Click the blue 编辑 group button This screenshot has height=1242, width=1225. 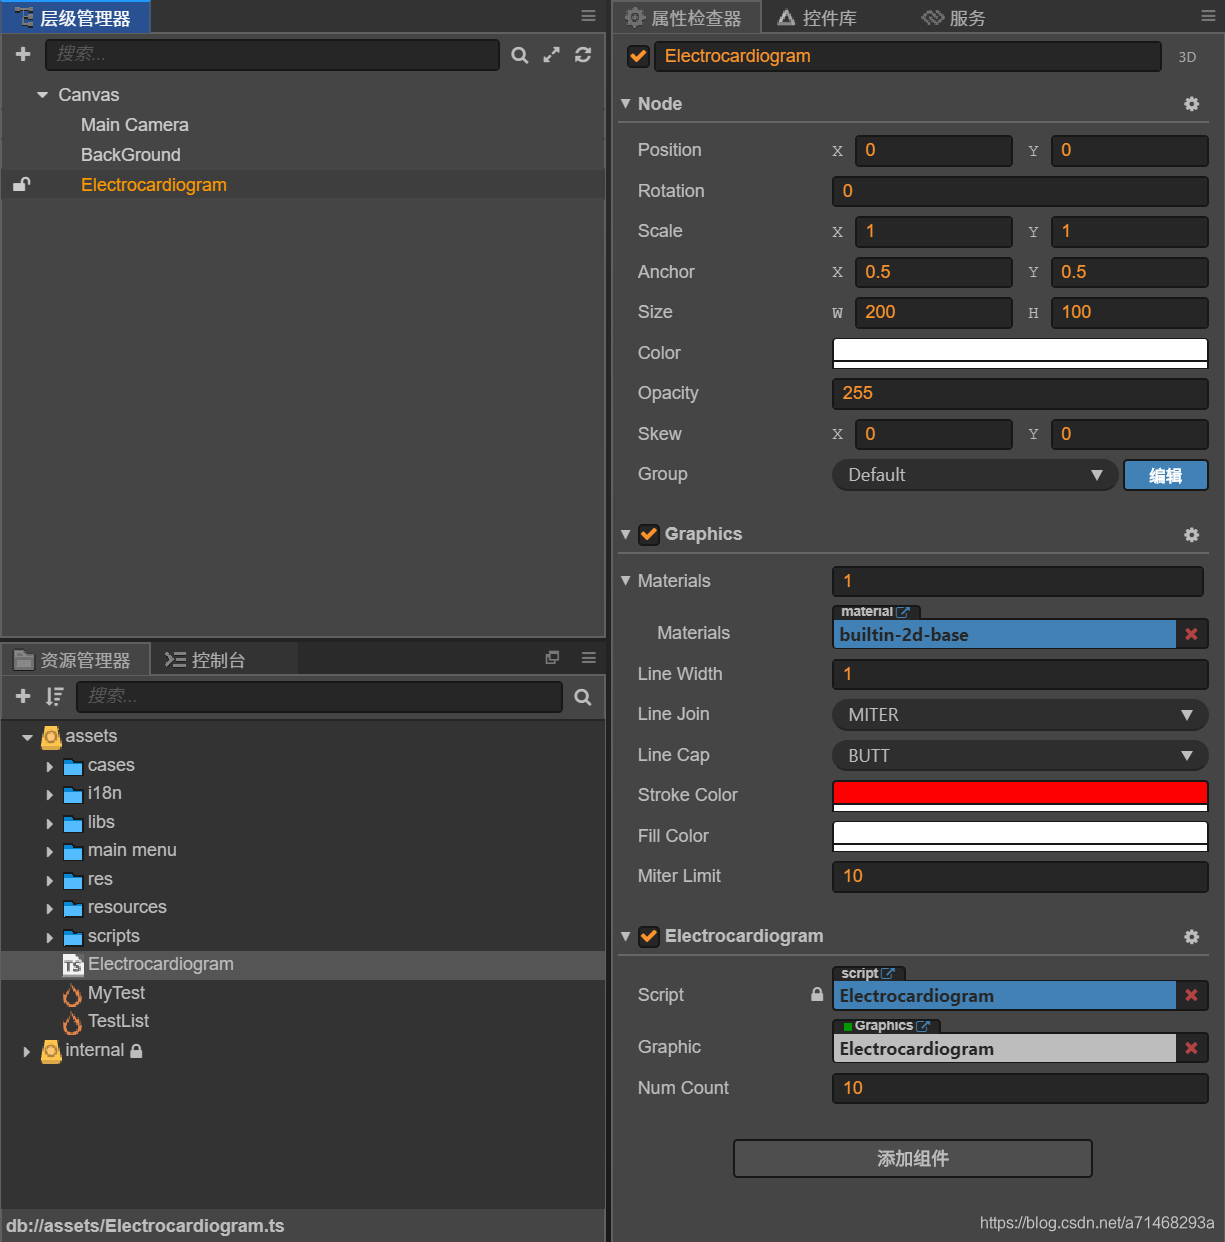pos(1166,475)
